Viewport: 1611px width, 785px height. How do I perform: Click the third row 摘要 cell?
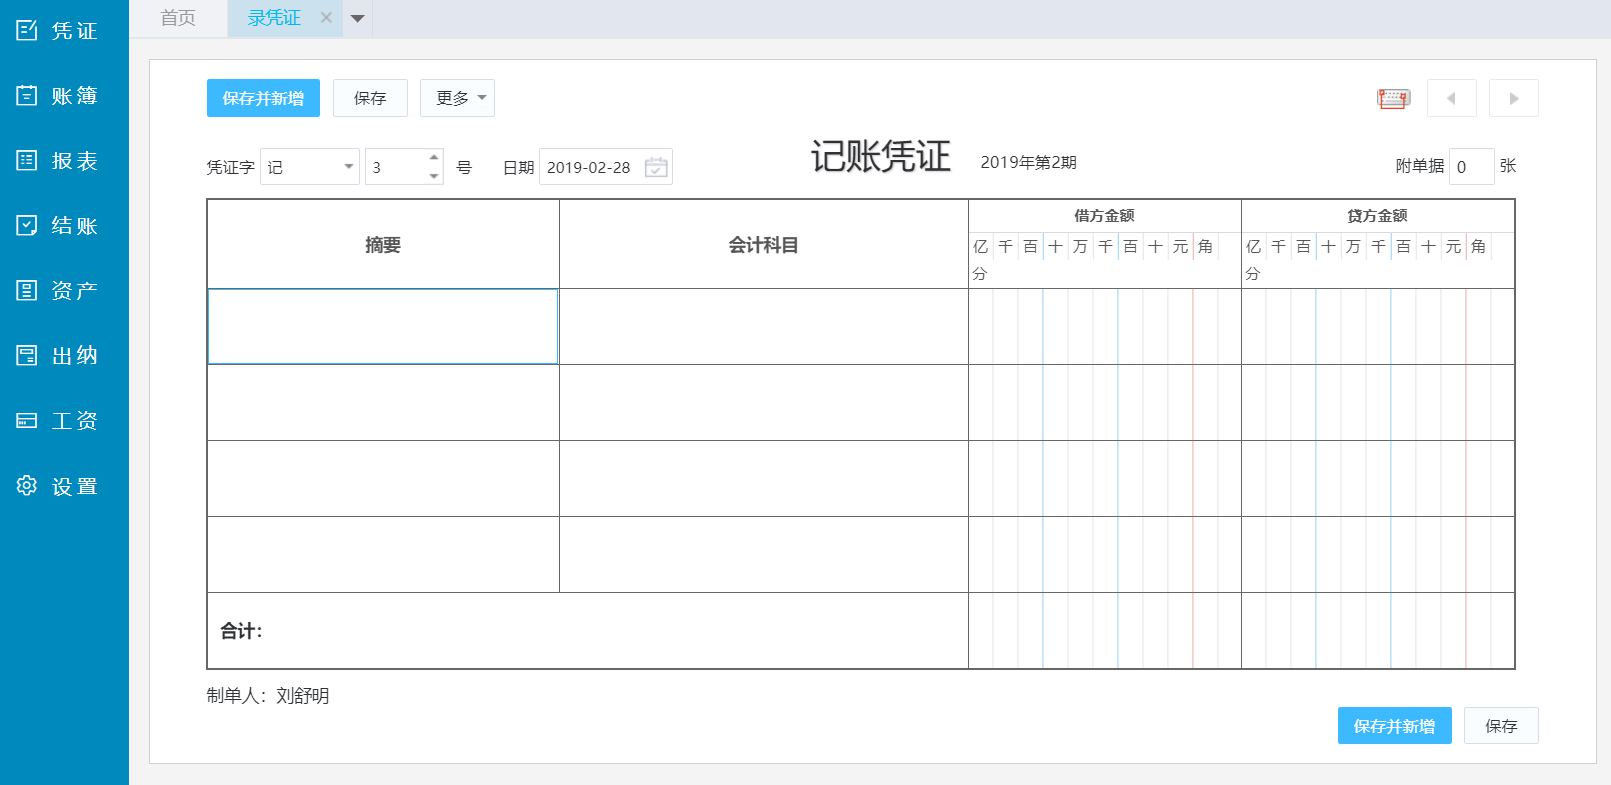(x=383, y=479)
